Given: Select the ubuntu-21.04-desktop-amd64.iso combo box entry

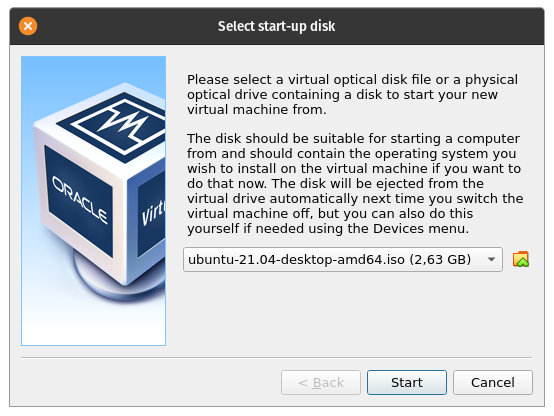Looking at the screenshot, I should 343,259.
